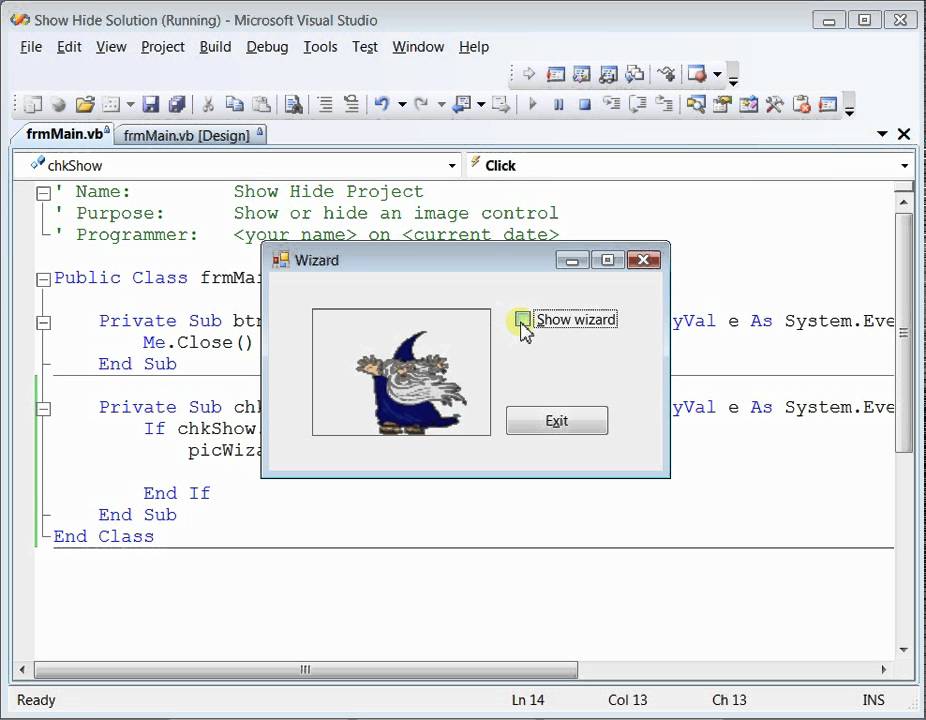Click the horizontal scrollbar thumb
This screenshot has height=720, width=926.
(305, 670)
